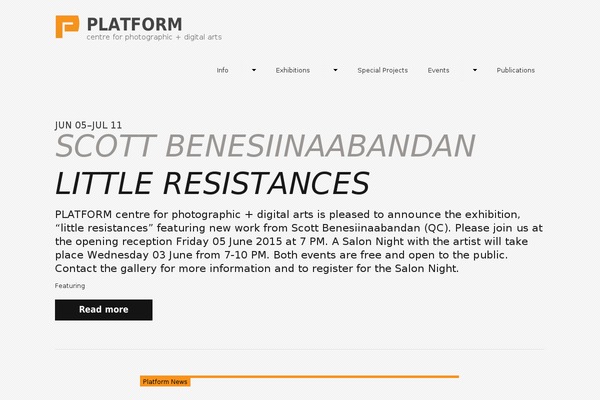Expand the Info dropdown arrow

tap(254, 70)
